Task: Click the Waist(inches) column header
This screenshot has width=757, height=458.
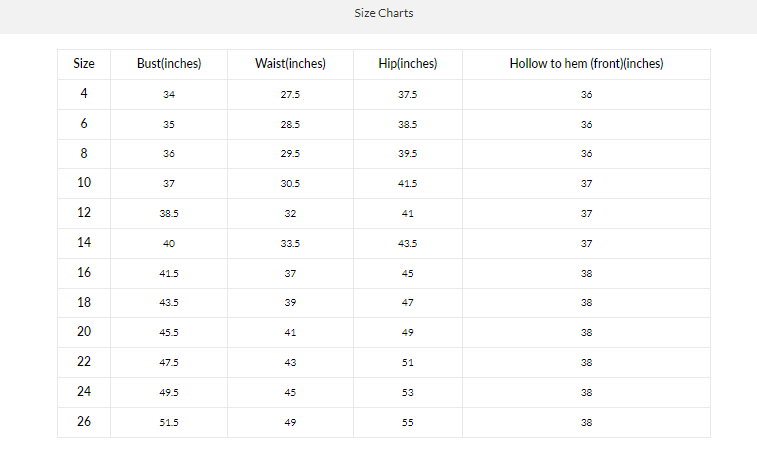Action: tap(291, 64)
